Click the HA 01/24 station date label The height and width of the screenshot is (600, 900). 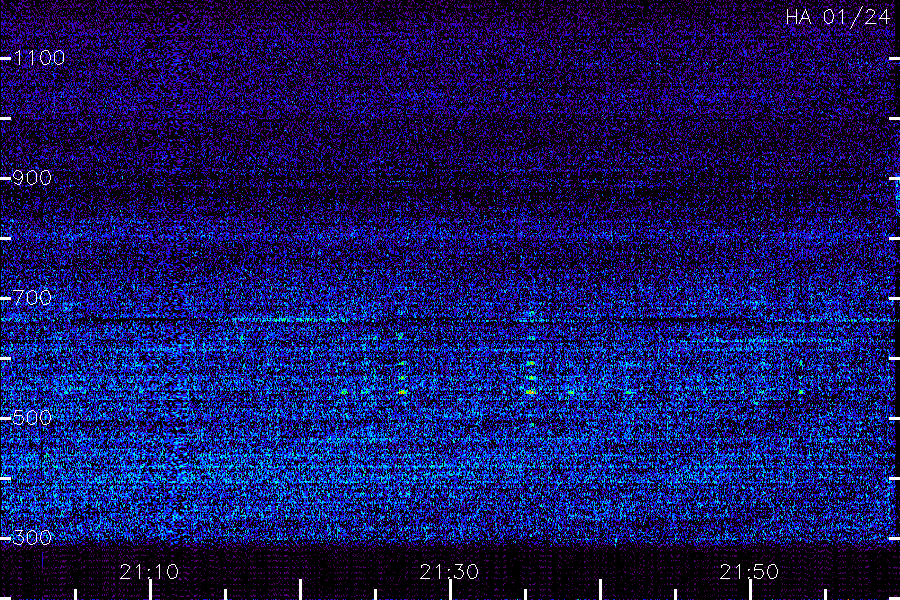(x=837, y=17)
